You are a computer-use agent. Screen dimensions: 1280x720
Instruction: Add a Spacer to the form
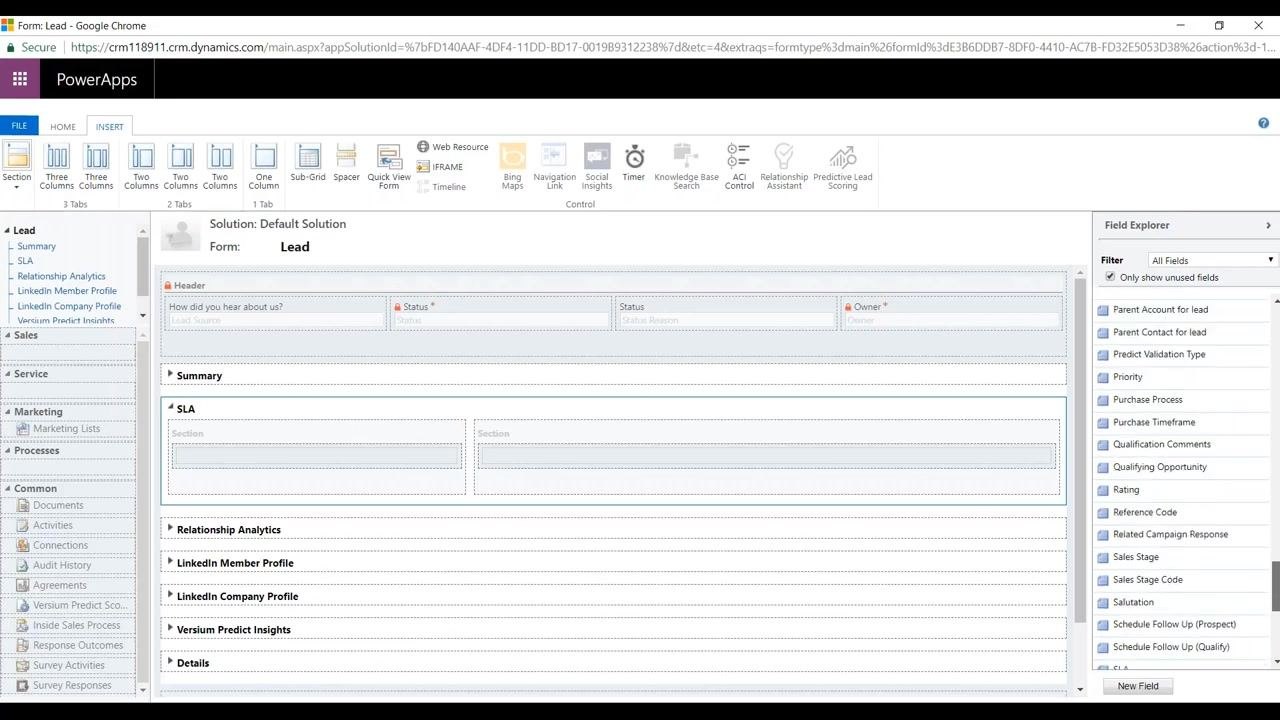[346, 163]
